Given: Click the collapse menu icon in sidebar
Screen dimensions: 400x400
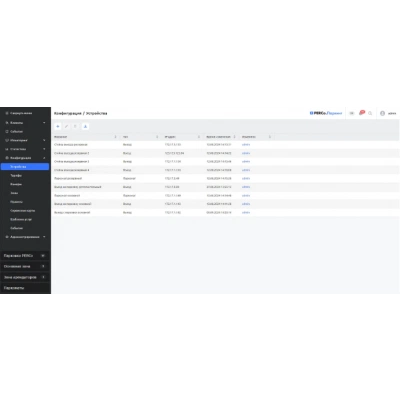Looking at the screenshot, I should coord(7,113).
